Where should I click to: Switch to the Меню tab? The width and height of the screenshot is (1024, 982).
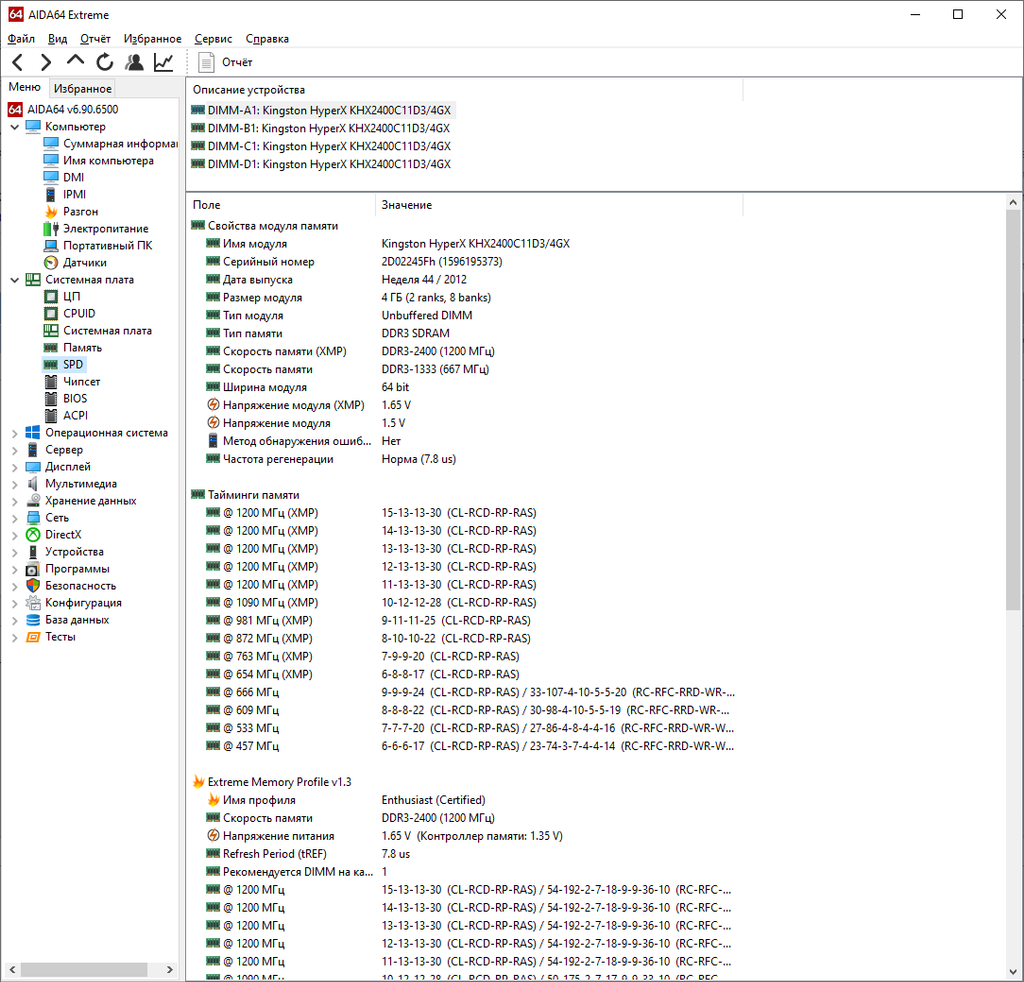tap(25, 87)
